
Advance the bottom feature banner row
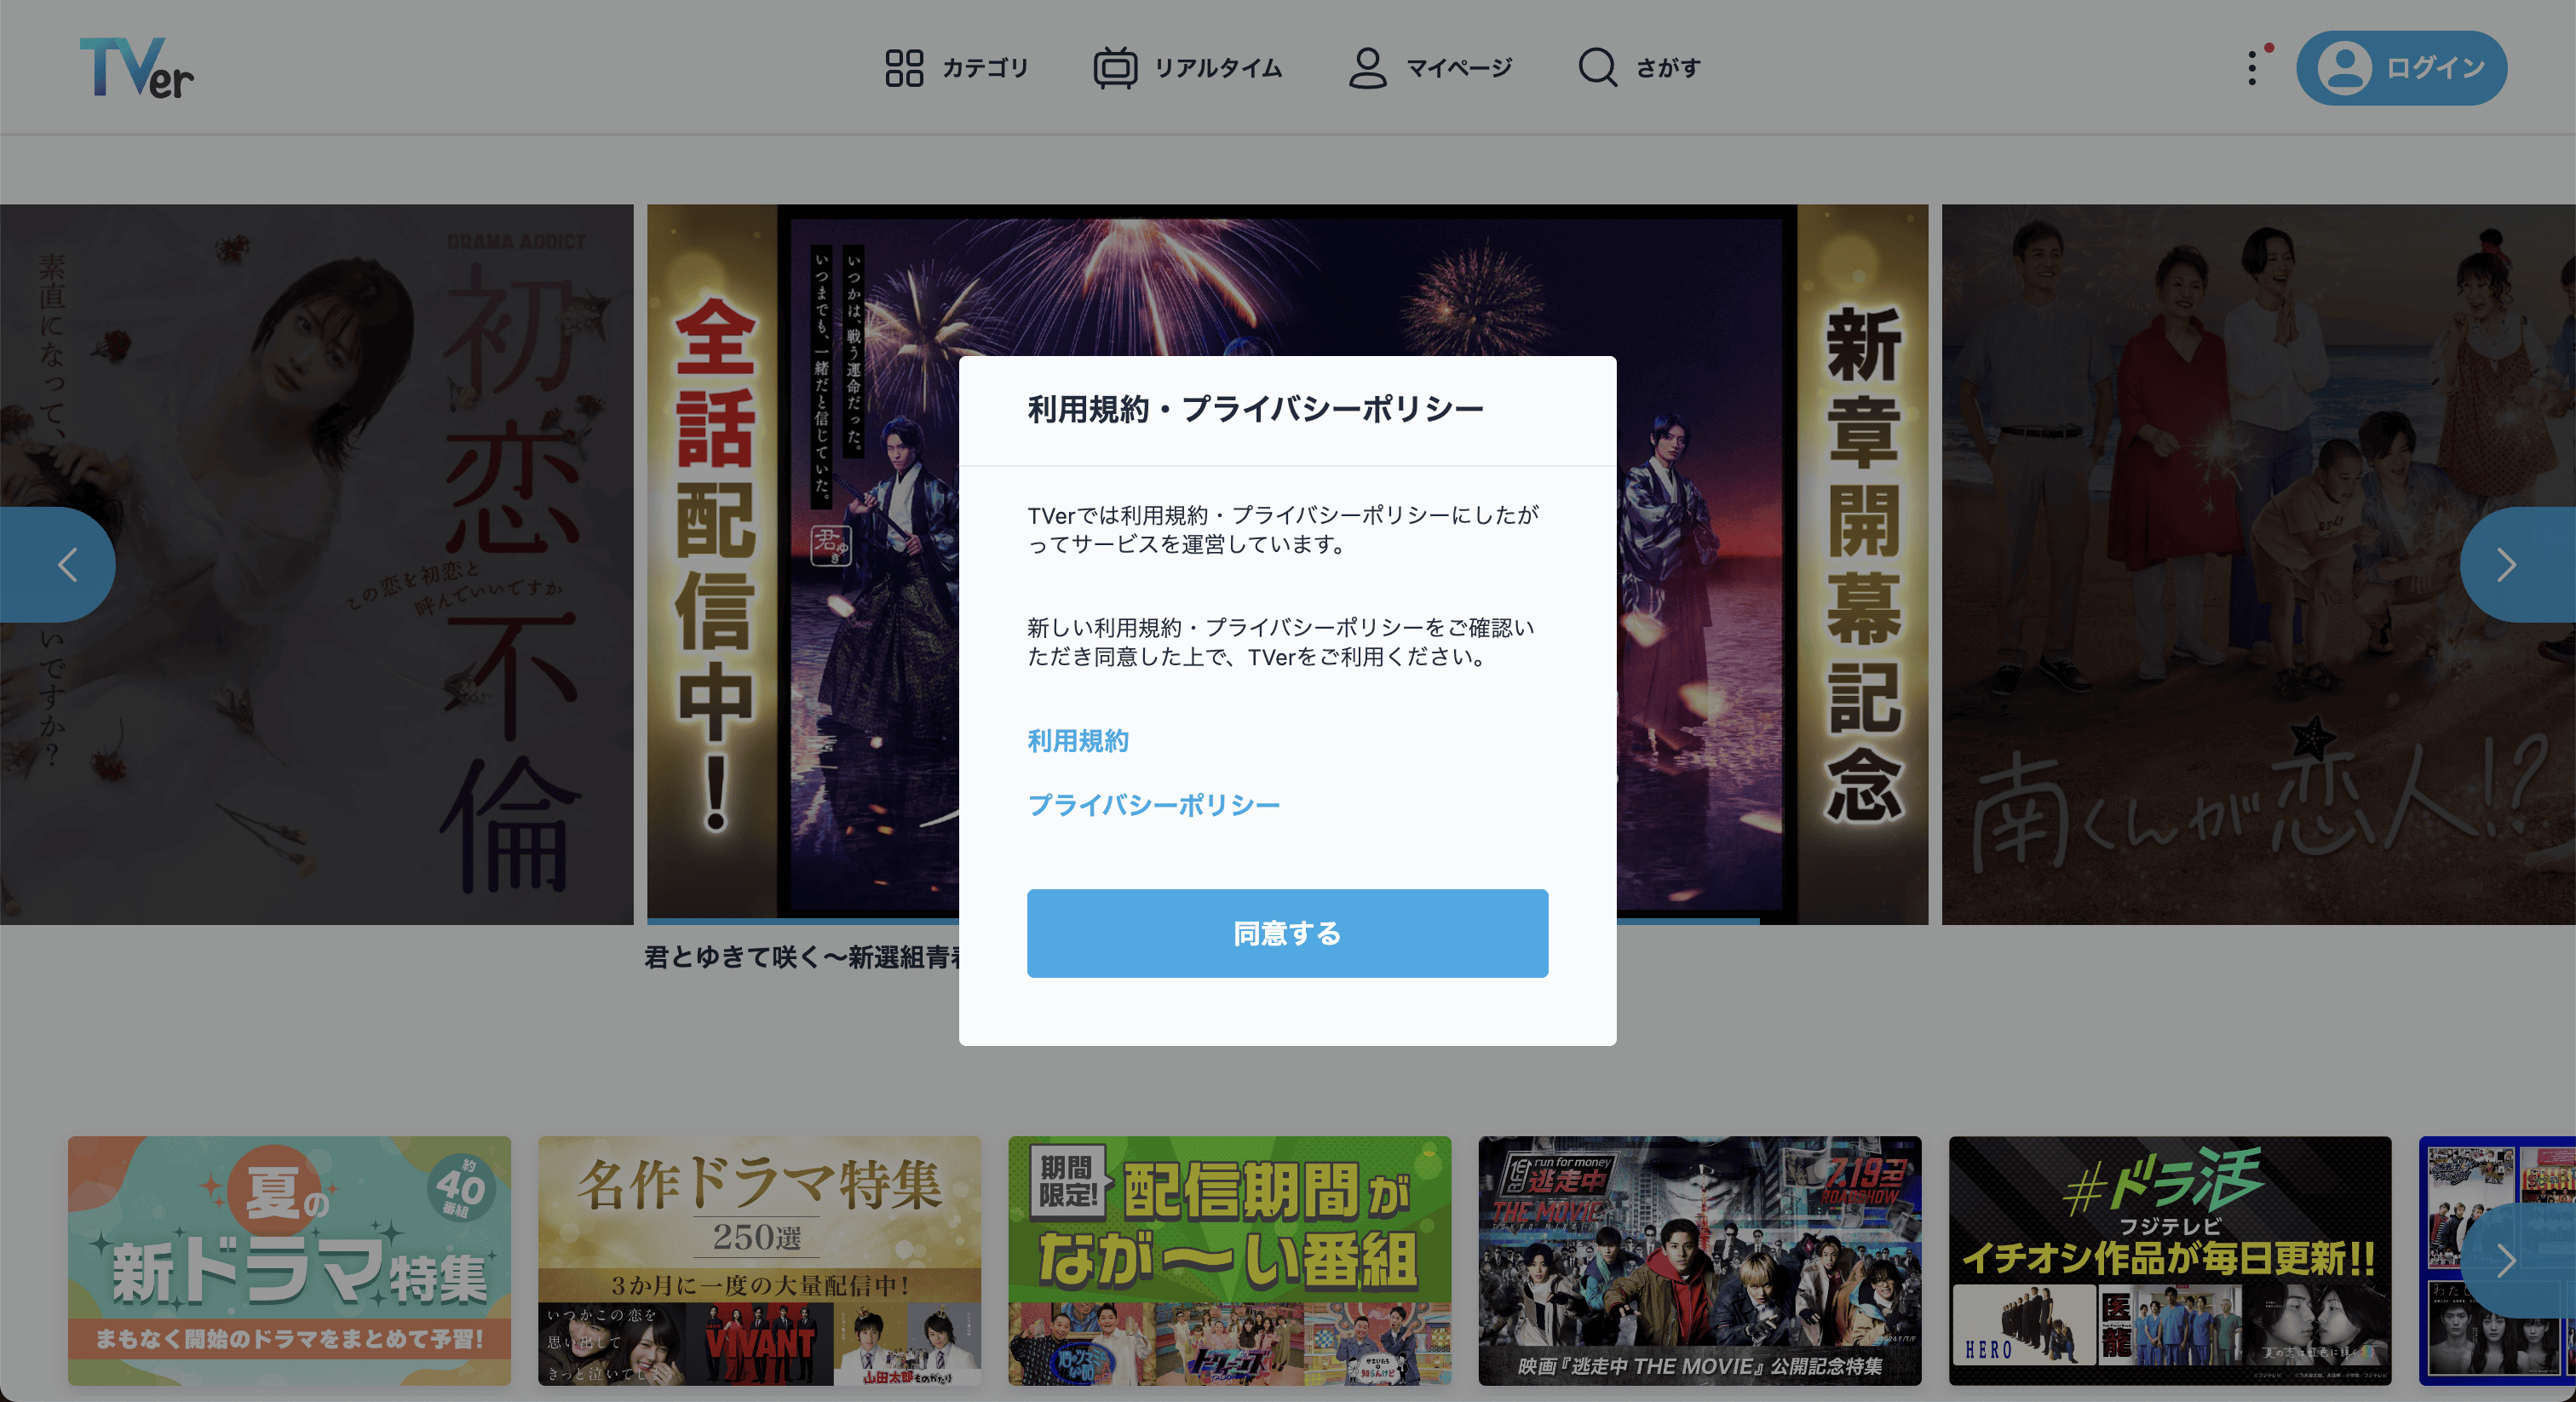pos(2518,1261)
